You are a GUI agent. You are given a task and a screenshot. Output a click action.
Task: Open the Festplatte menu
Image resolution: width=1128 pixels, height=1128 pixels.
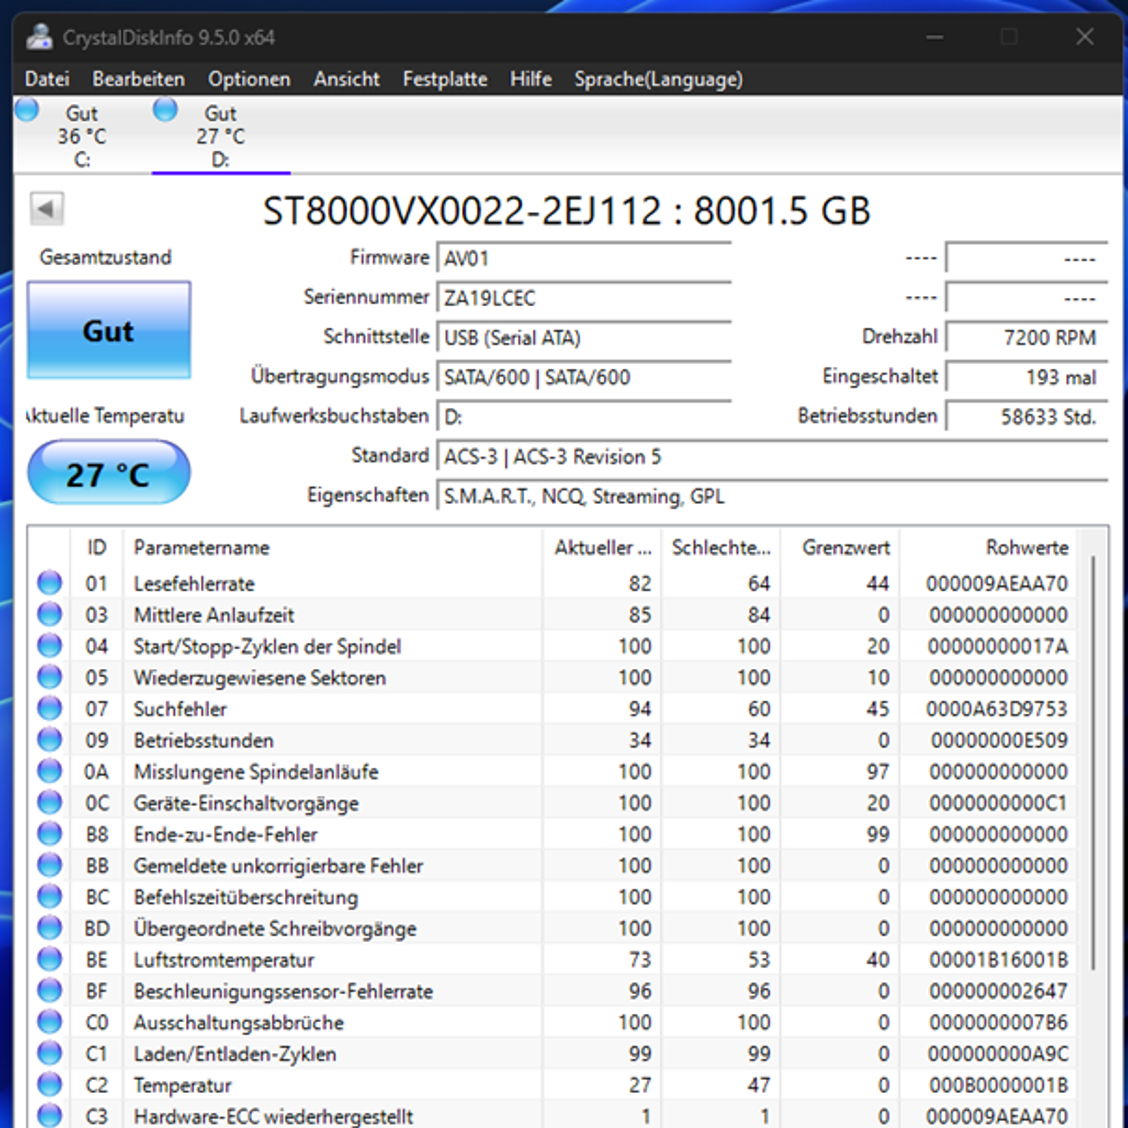(445, 79)
